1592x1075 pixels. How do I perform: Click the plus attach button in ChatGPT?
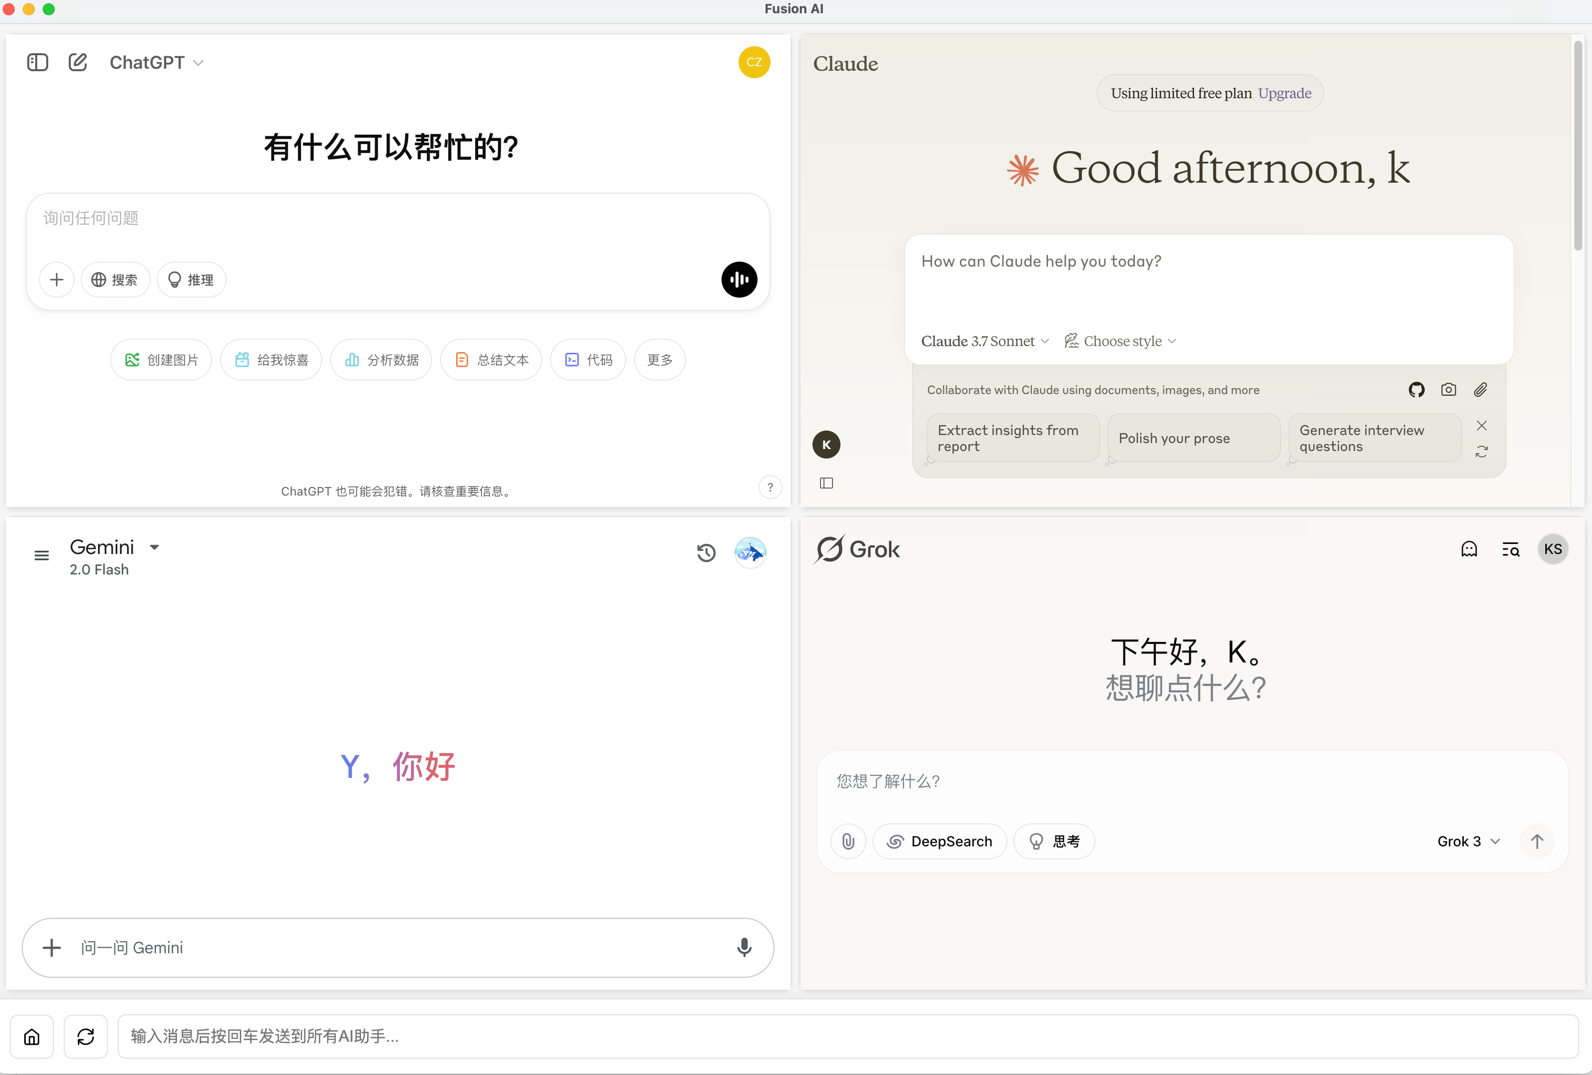click(x=57, y=280)
